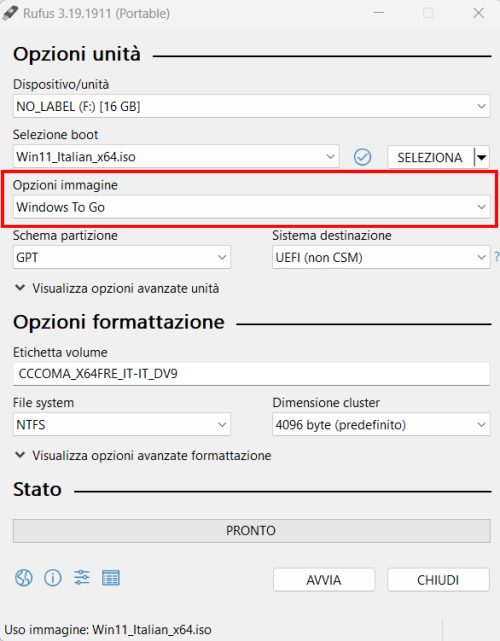This screenshot has height=641, width=500.
Task: Open language selection globe icon
Action: [x=24, y=578]
